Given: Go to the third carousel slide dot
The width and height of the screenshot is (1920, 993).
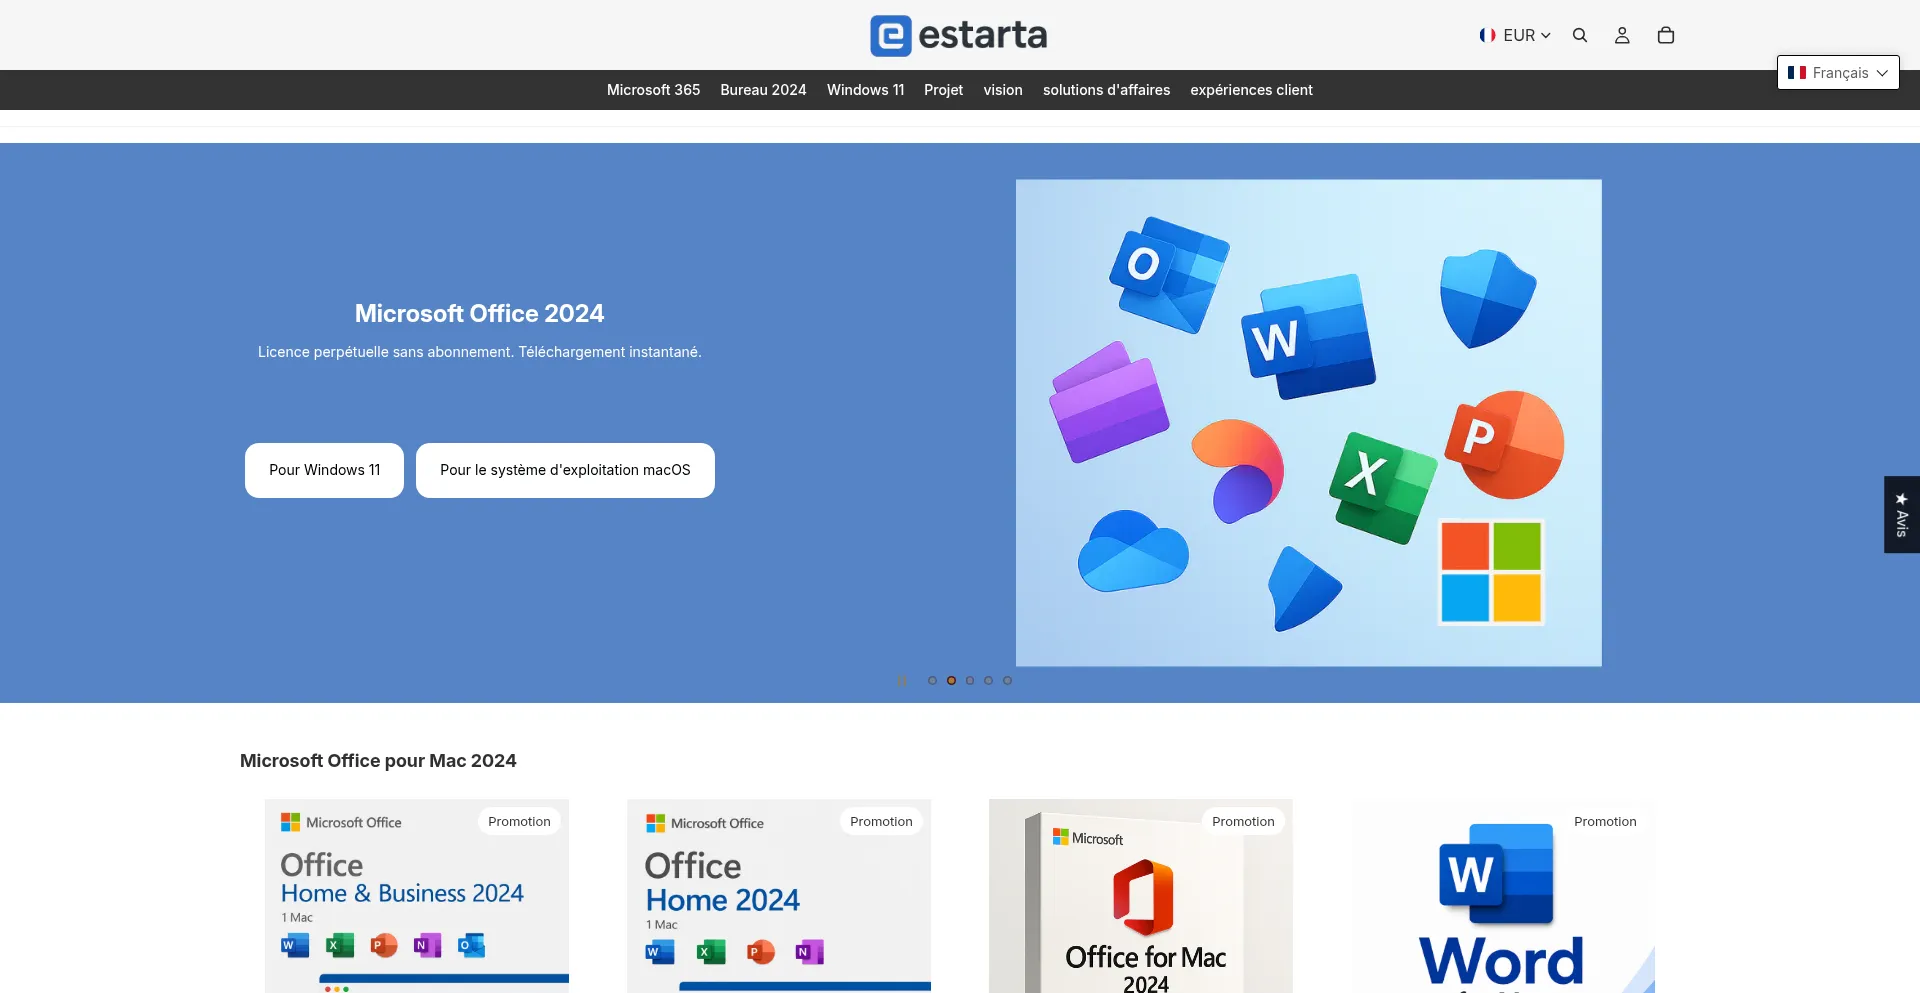Looking at the screenshot, I should click(970, 680).
